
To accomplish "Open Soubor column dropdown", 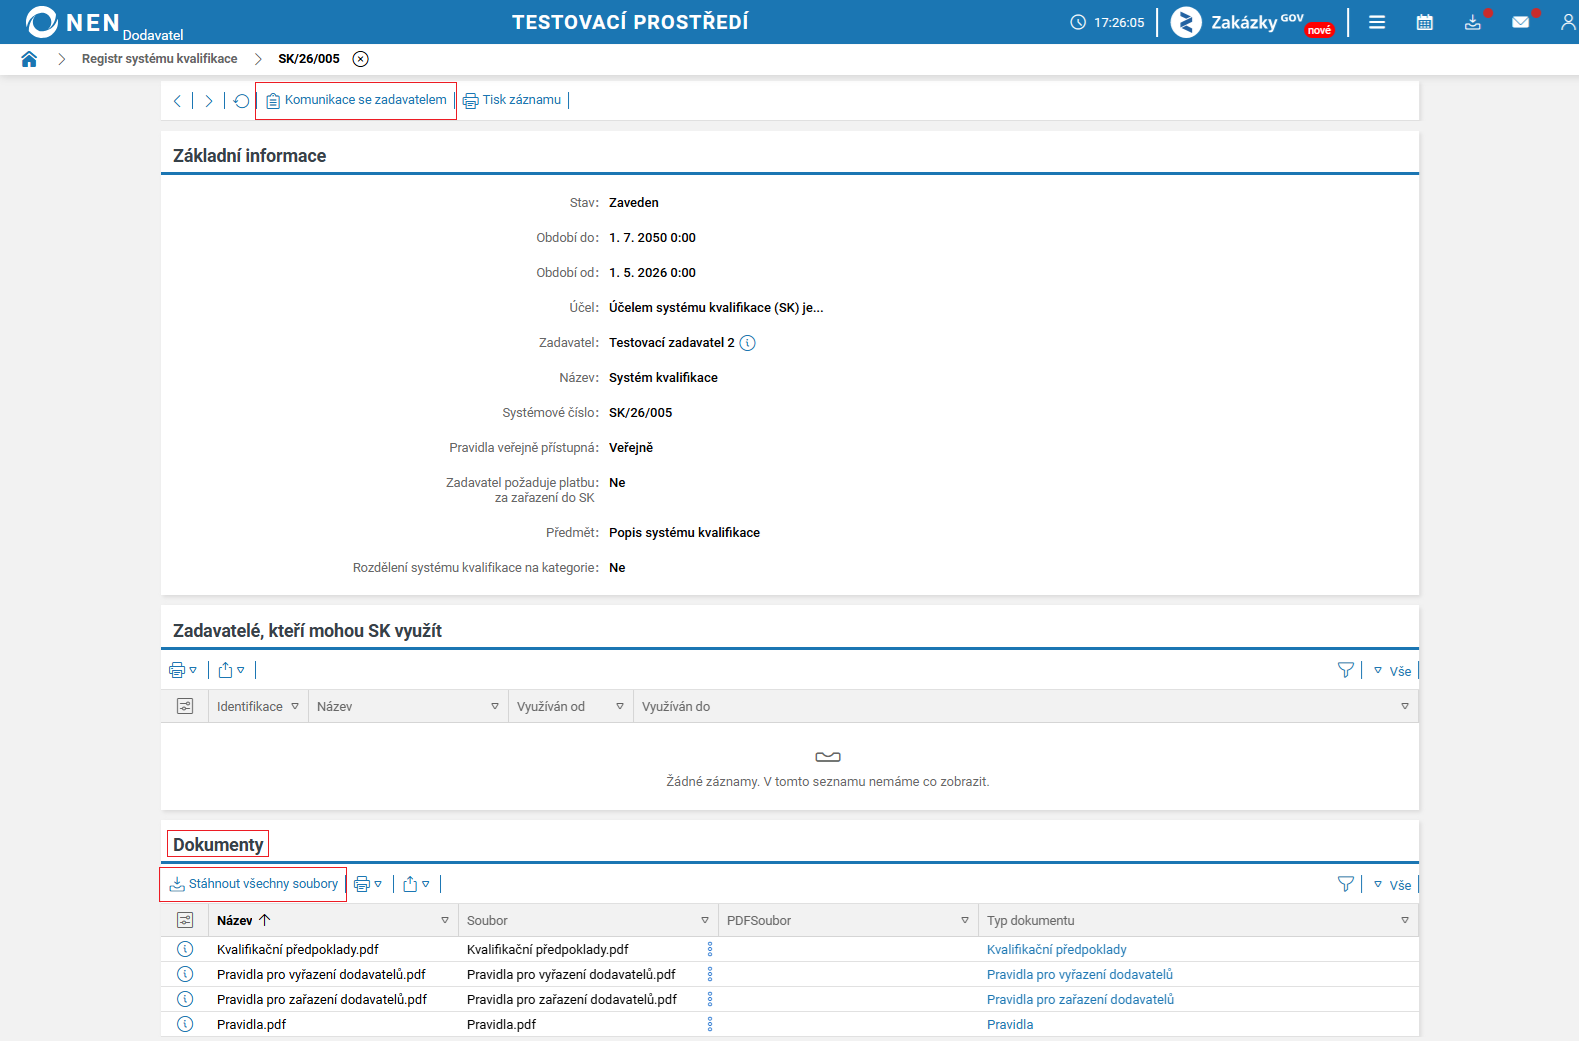I will pyautogui.click(x=705, y=920).
